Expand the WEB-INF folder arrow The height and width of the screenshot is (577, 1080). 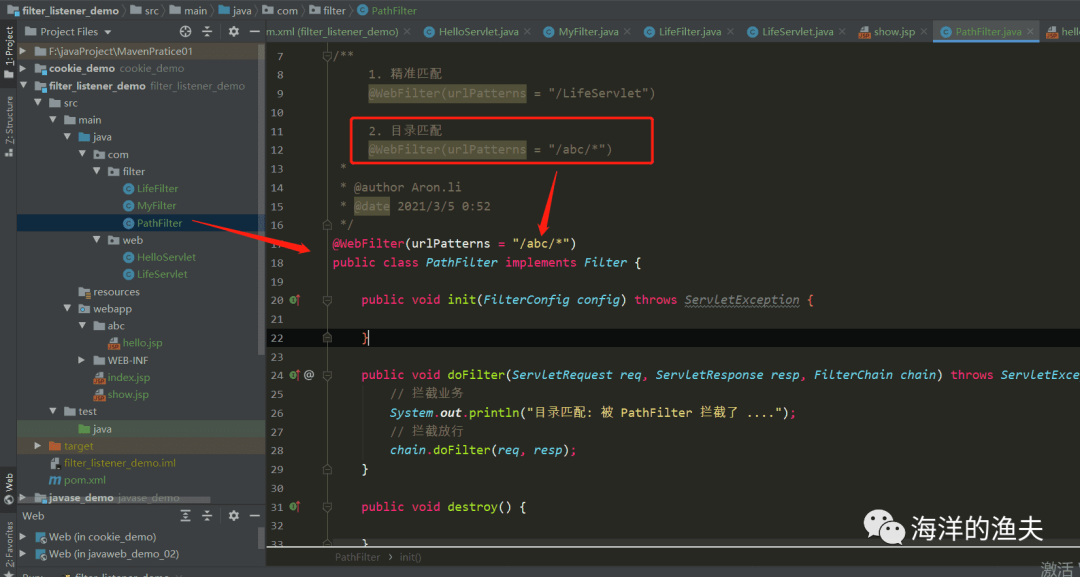tap(82, 360)
